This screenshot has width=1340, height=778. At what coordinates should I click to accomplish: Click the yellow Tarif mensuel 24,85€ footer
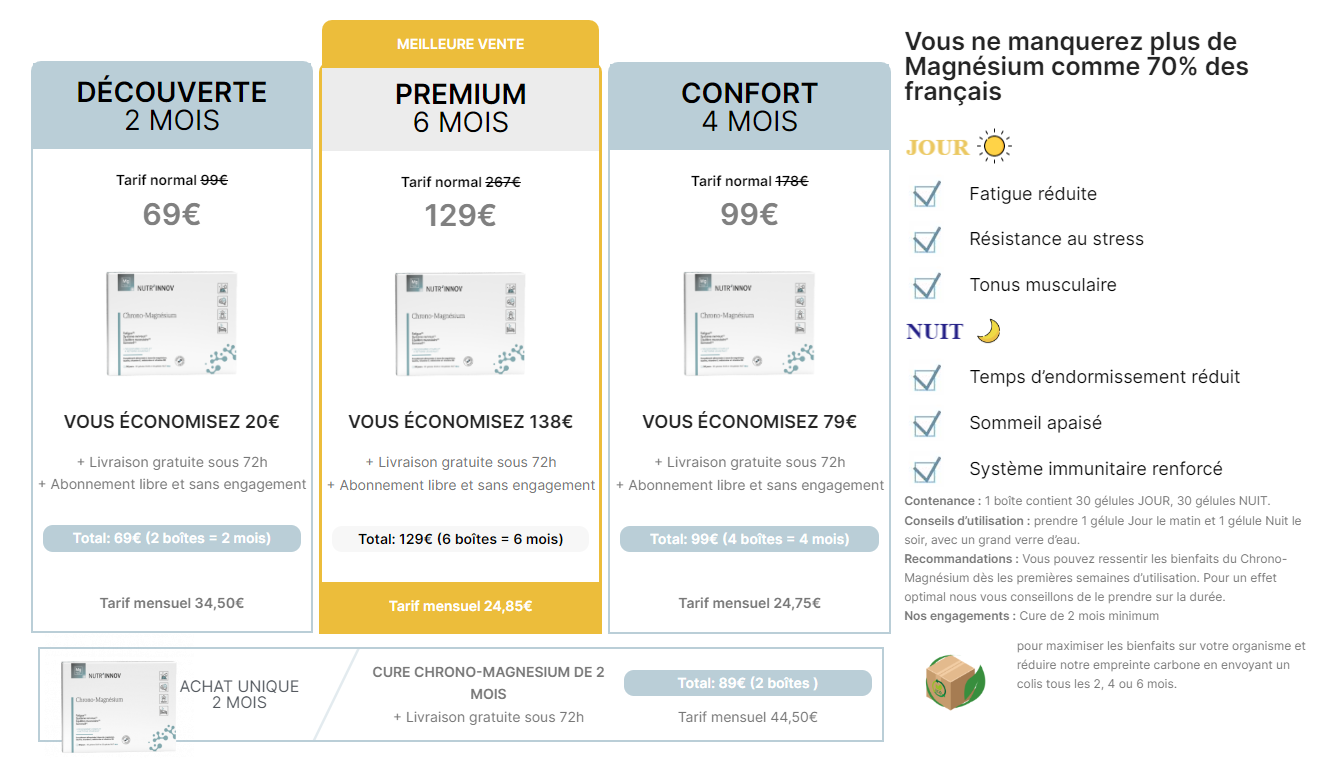pyautogui.click(x=460, y=606)
